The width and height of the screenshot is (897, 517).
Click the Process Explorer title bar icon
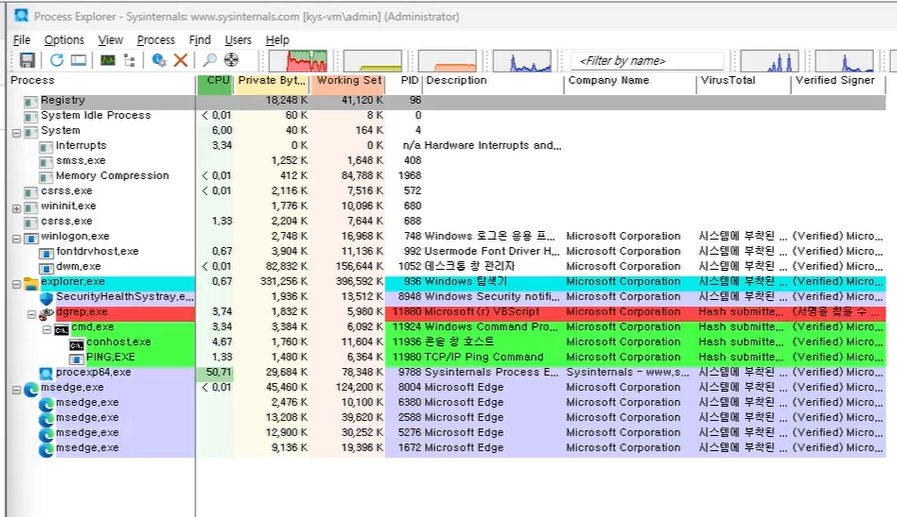pos(21,15)
